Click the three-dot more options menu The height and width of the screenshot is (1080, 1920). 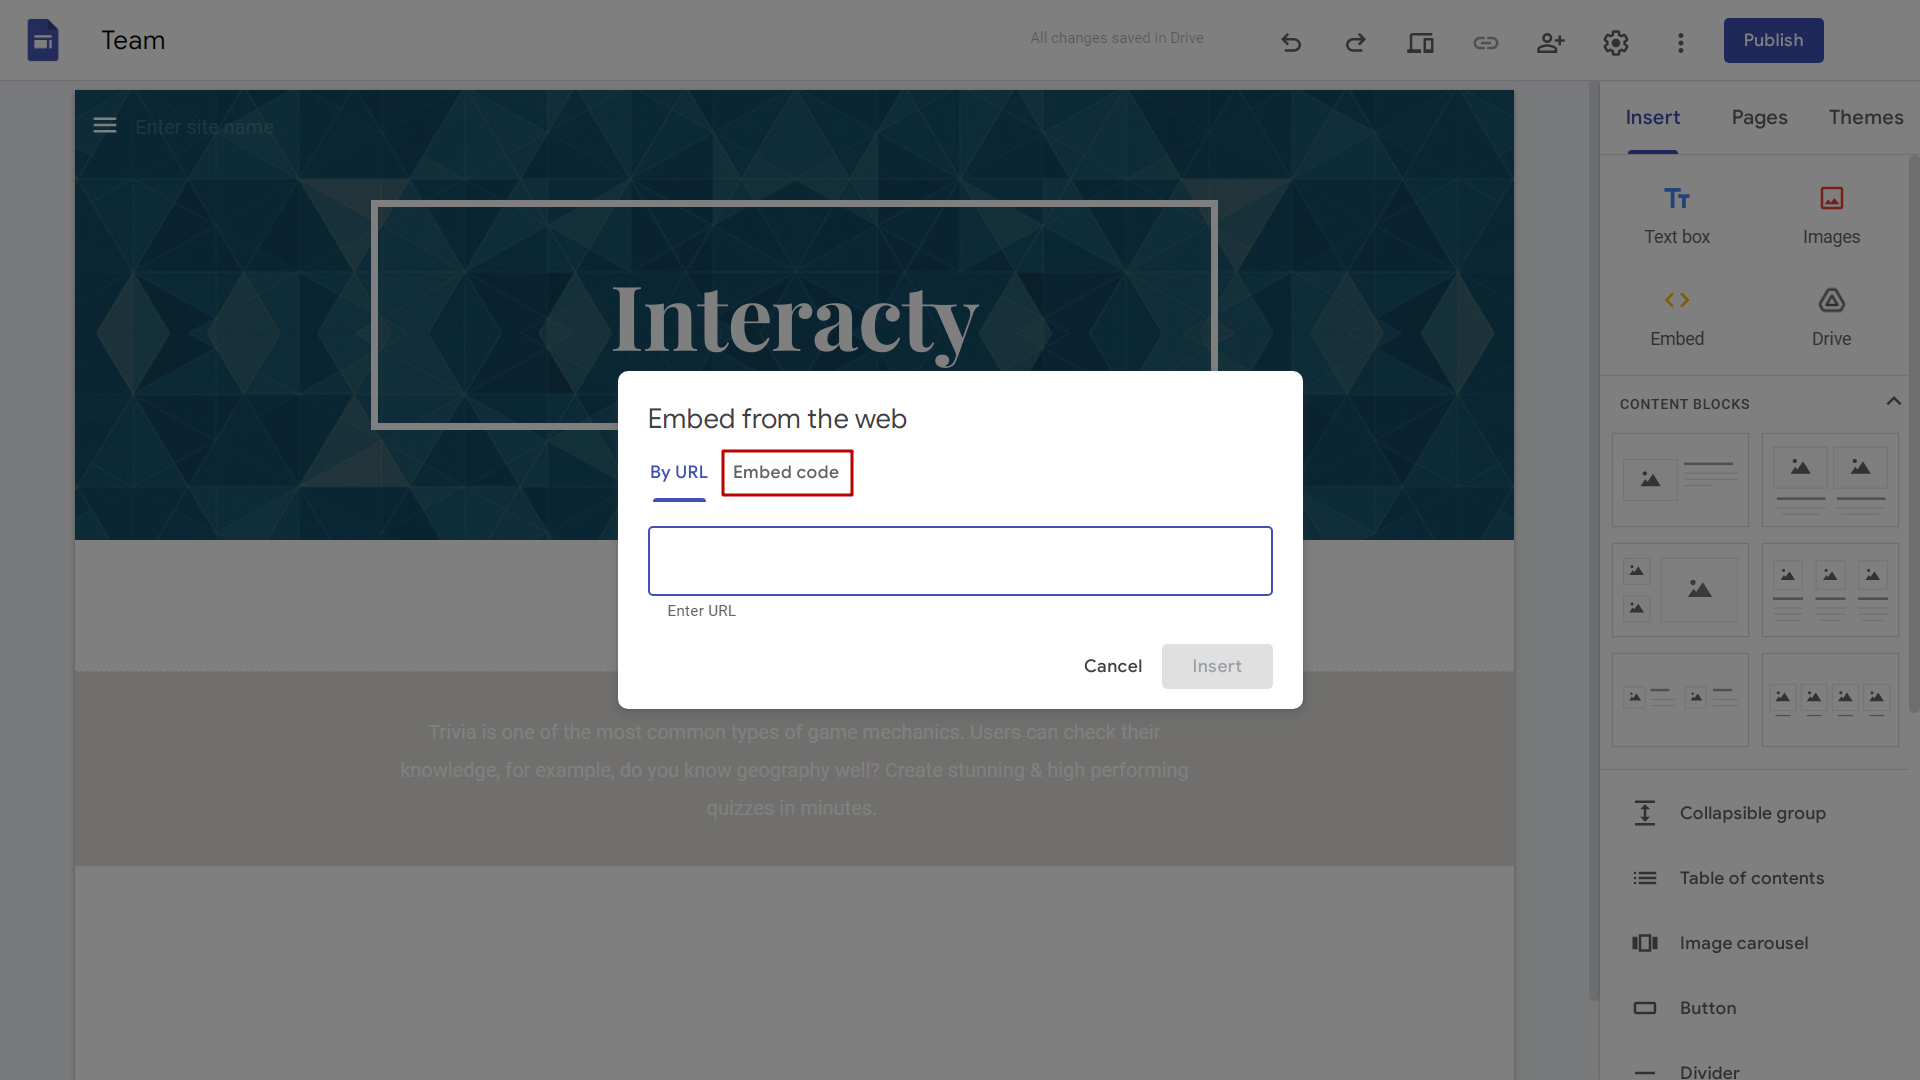coord(1680,40)
